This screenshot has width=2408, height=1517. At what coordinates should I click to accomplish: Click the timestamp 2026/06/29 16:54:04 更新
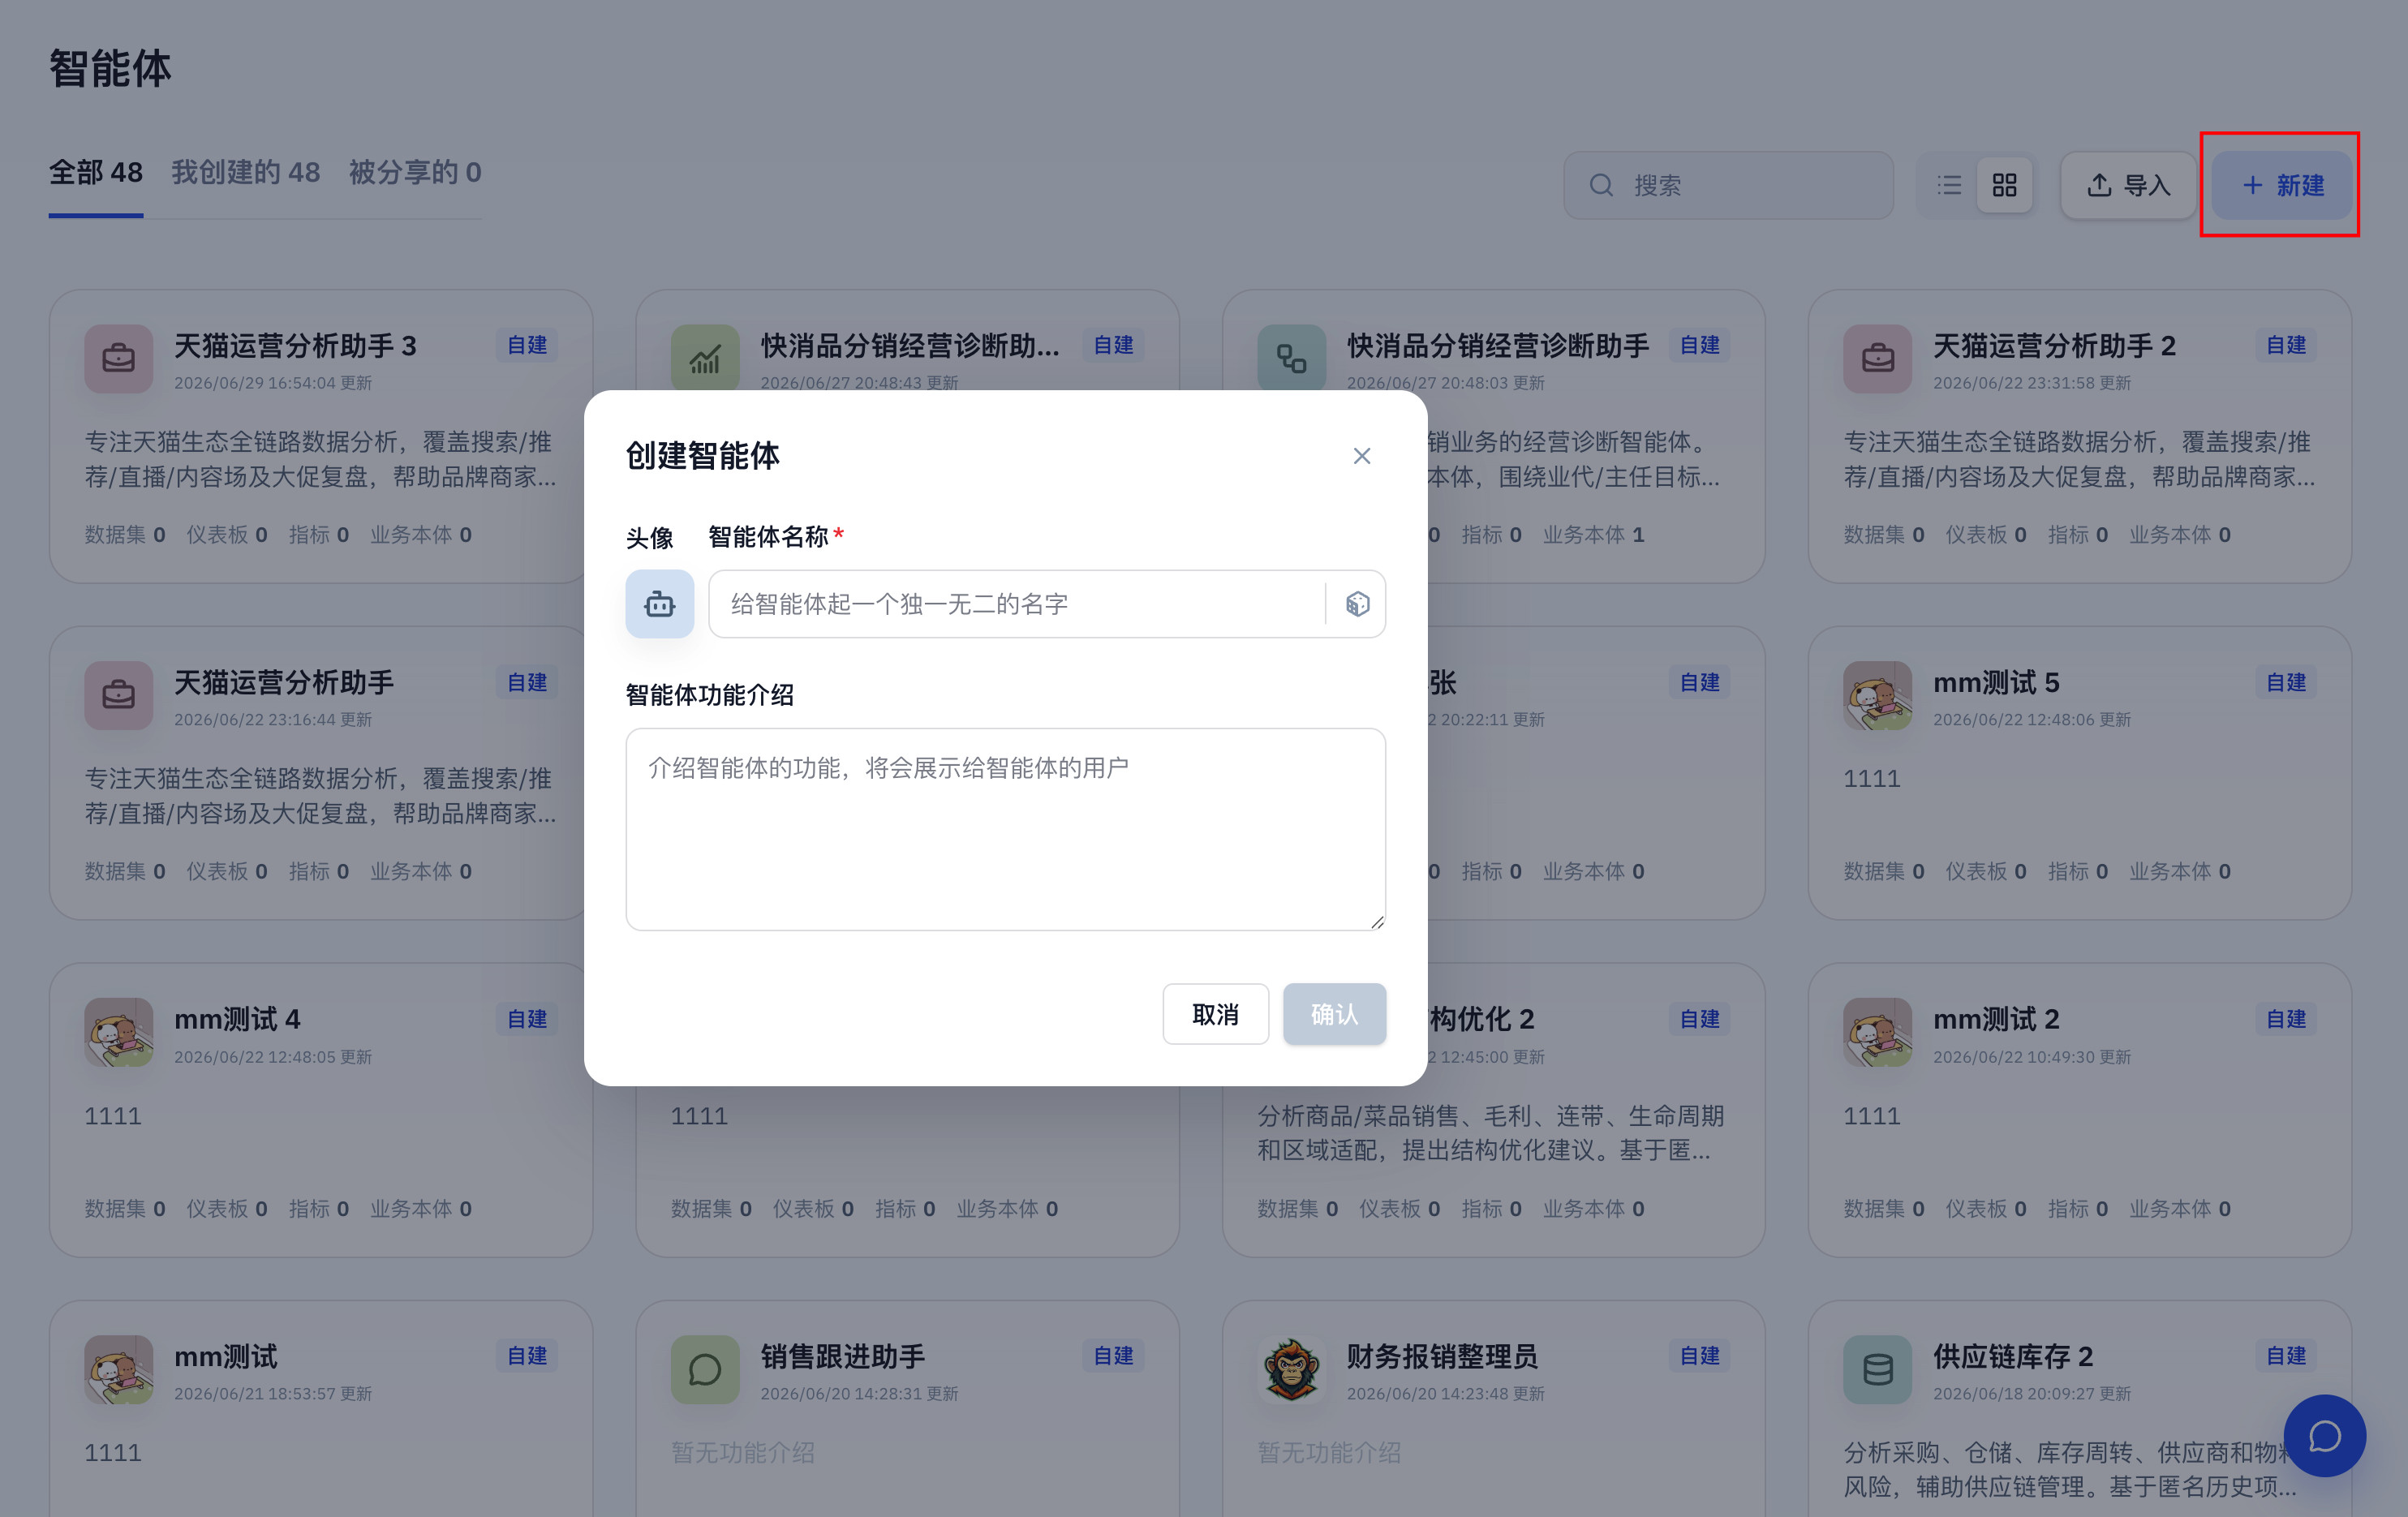click(273, 383)
